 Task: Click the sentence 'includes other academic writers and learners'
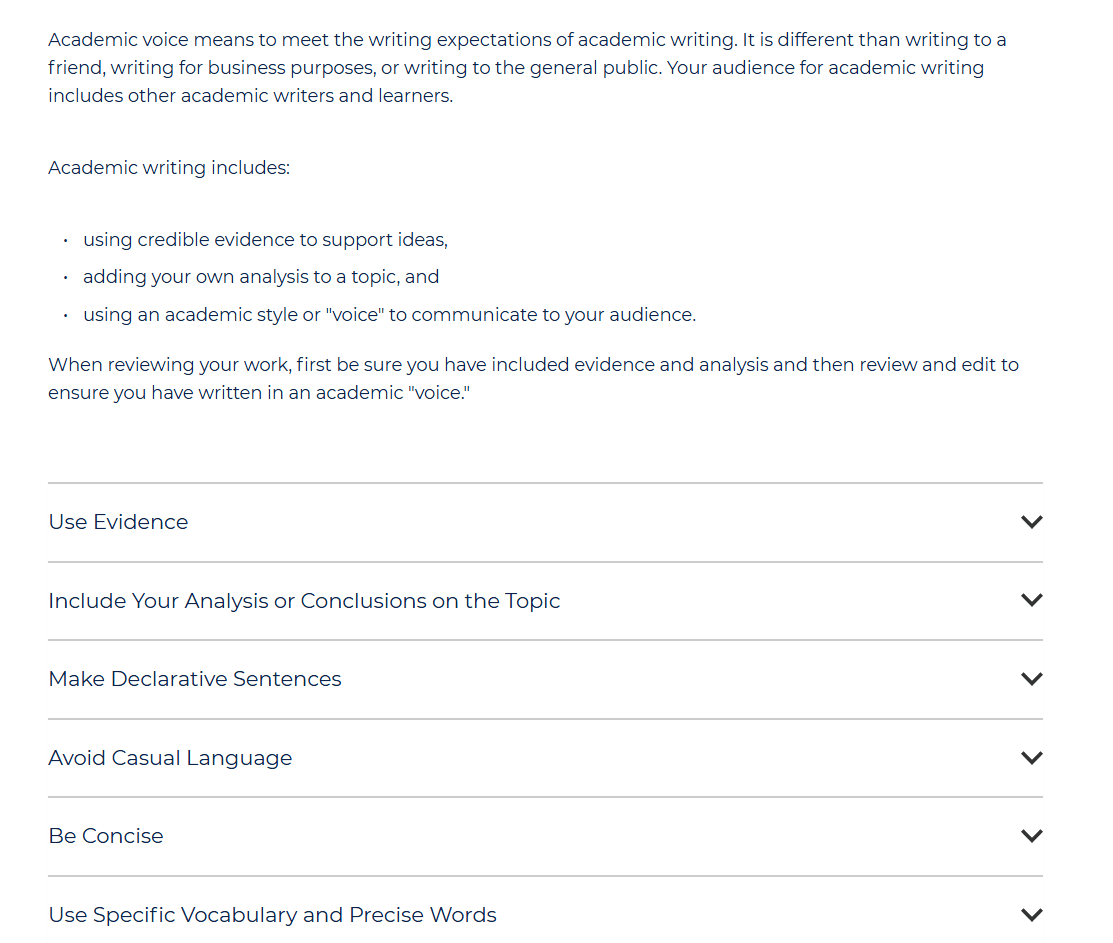tap(251, 96)
